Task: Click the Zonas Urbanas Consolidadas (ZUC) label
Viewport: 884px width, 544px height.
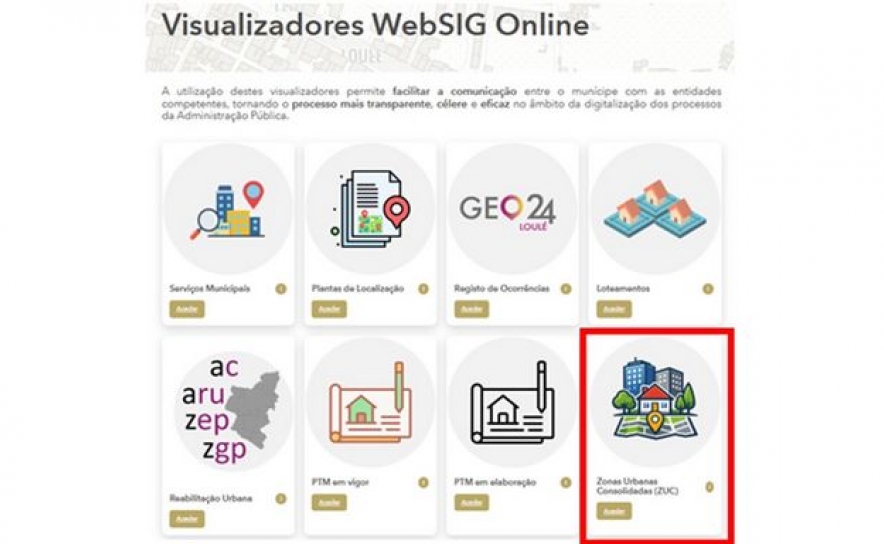Action: pyautogui.click(x=637, y=486)
